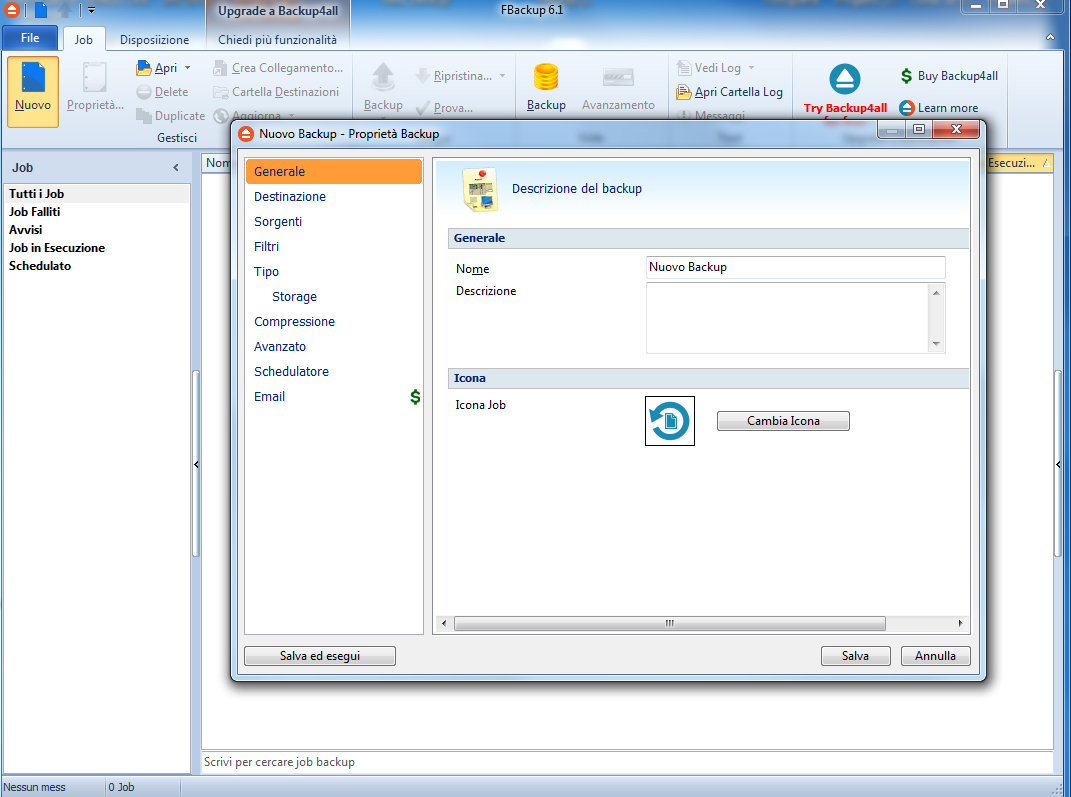This screenshot has width=1071, height=797.
Task: Click the Salva ed esegui button
Action: (320, 656)
